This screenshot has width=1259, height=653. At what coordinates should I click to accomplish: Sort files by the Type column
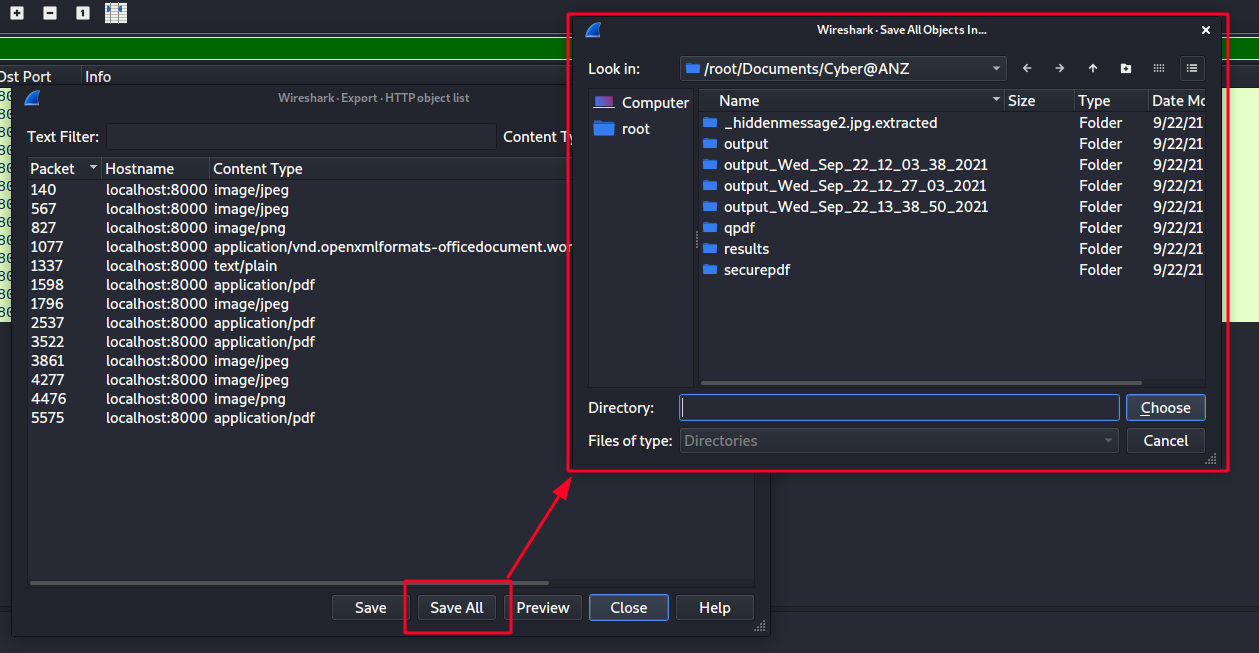(1110, 100)
